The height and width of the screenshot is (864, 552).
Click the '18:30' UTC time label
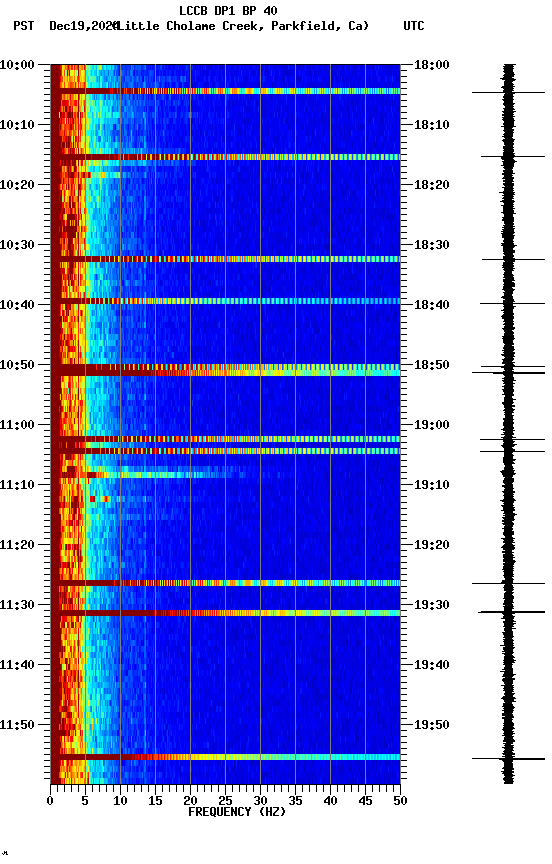coord(432,245)
